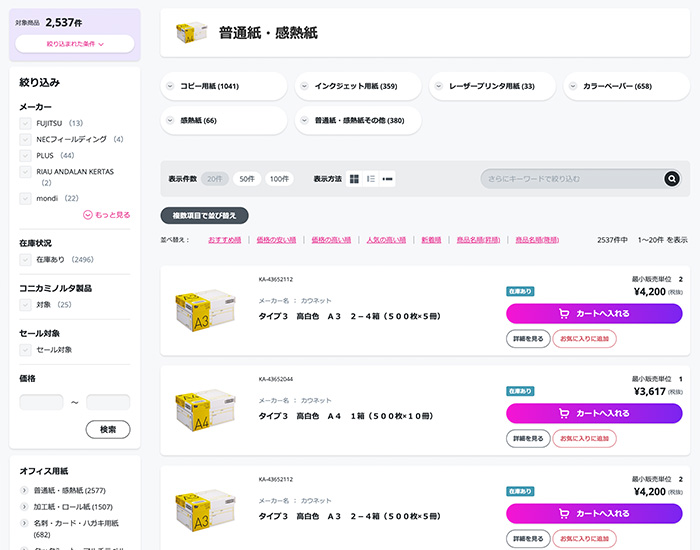The image size is (700, 550).
Task: Show 100件 per page
Action: [279, 179]
